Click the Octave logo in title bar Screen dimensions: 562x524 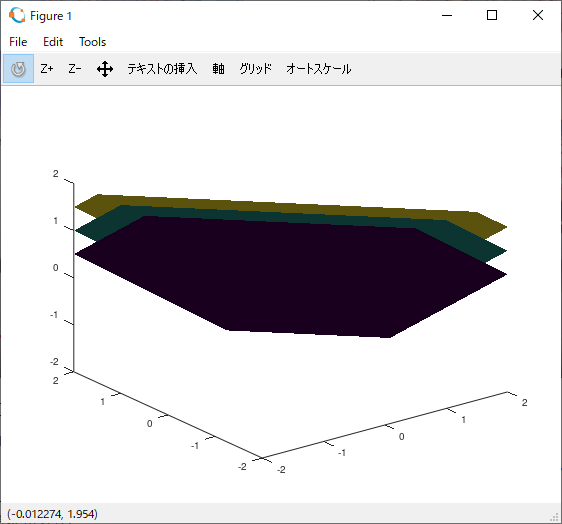point(17,15)
